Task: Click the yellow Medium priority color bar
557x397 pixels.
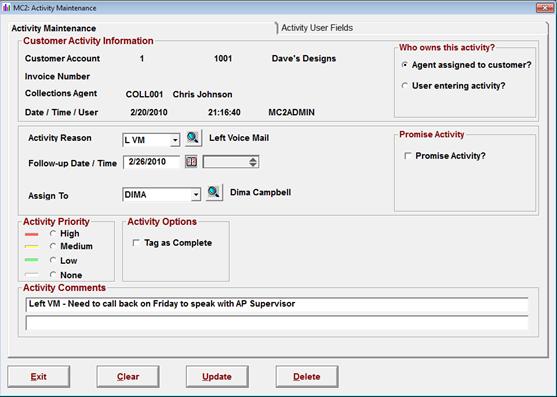Action: [x=32, y=246]
